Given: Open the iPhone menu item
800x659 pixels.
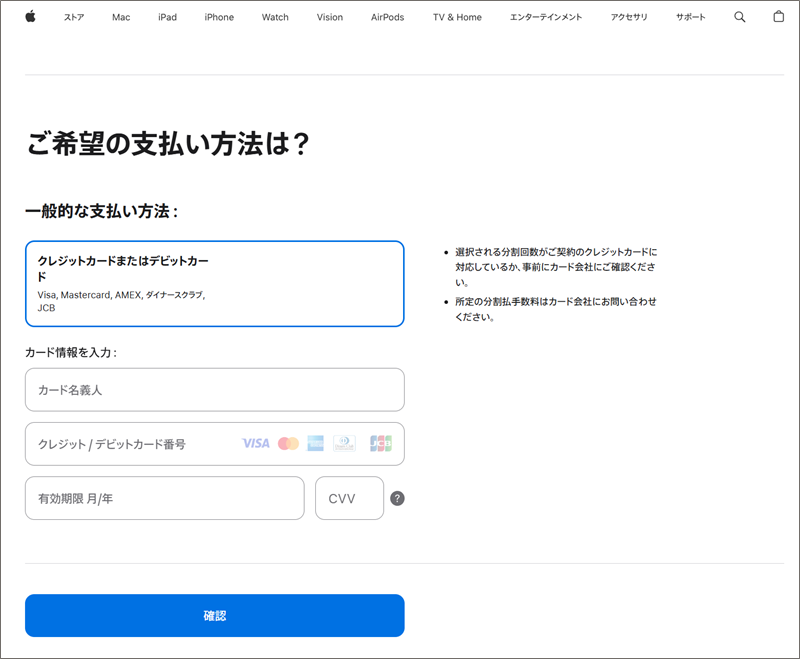Looking at the screenshot, I should [x=219, y=17].
